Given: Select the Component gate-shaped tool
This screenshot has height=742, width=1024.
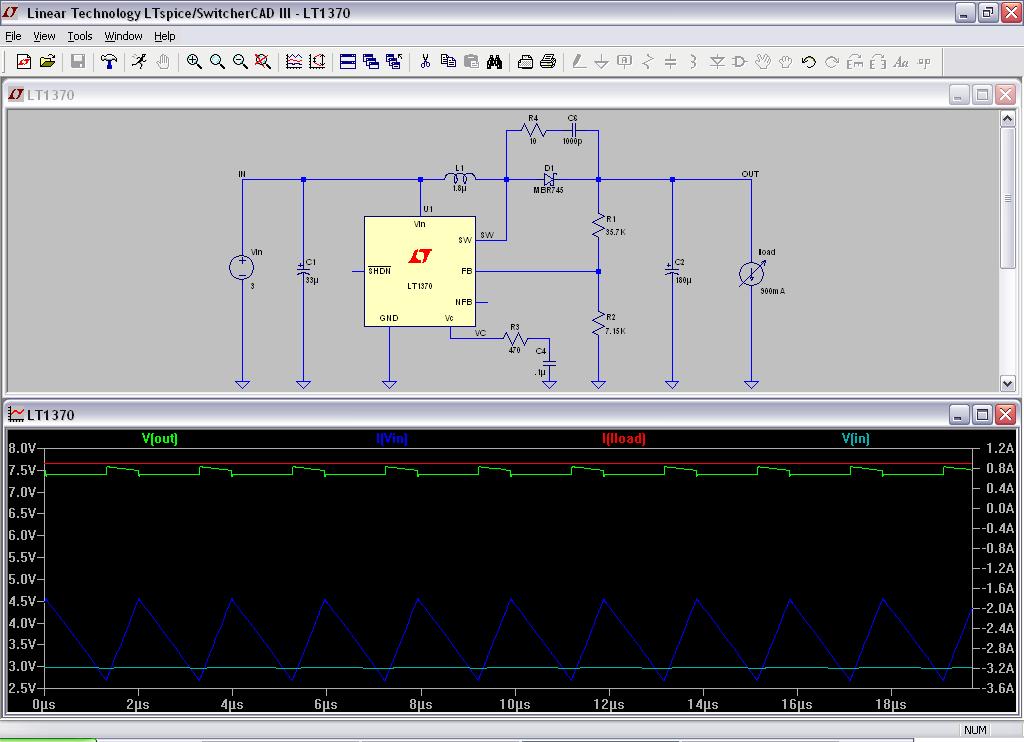Looking at the screenshot, I should pos(739,61).
